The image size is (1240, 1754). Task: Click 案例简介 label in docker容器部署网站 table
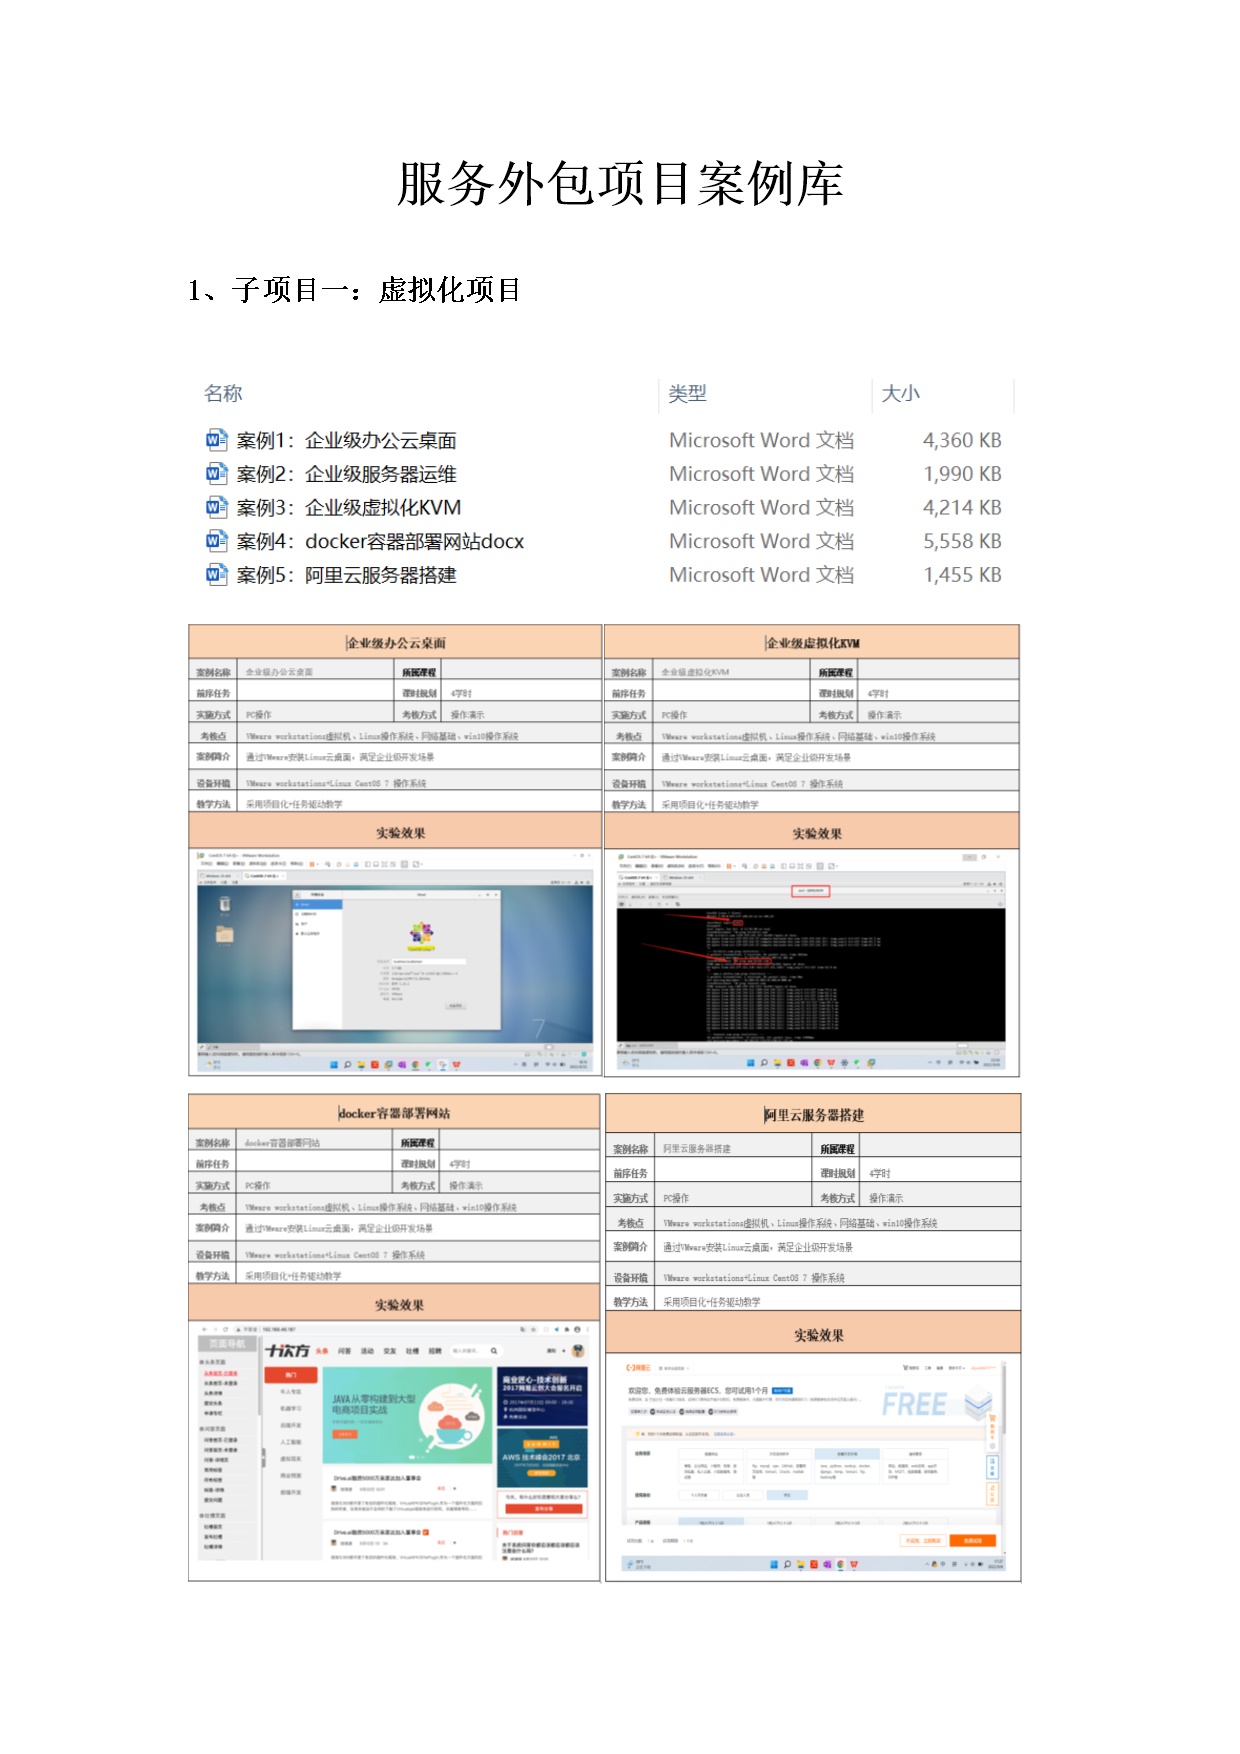[x=212, y=1228]
